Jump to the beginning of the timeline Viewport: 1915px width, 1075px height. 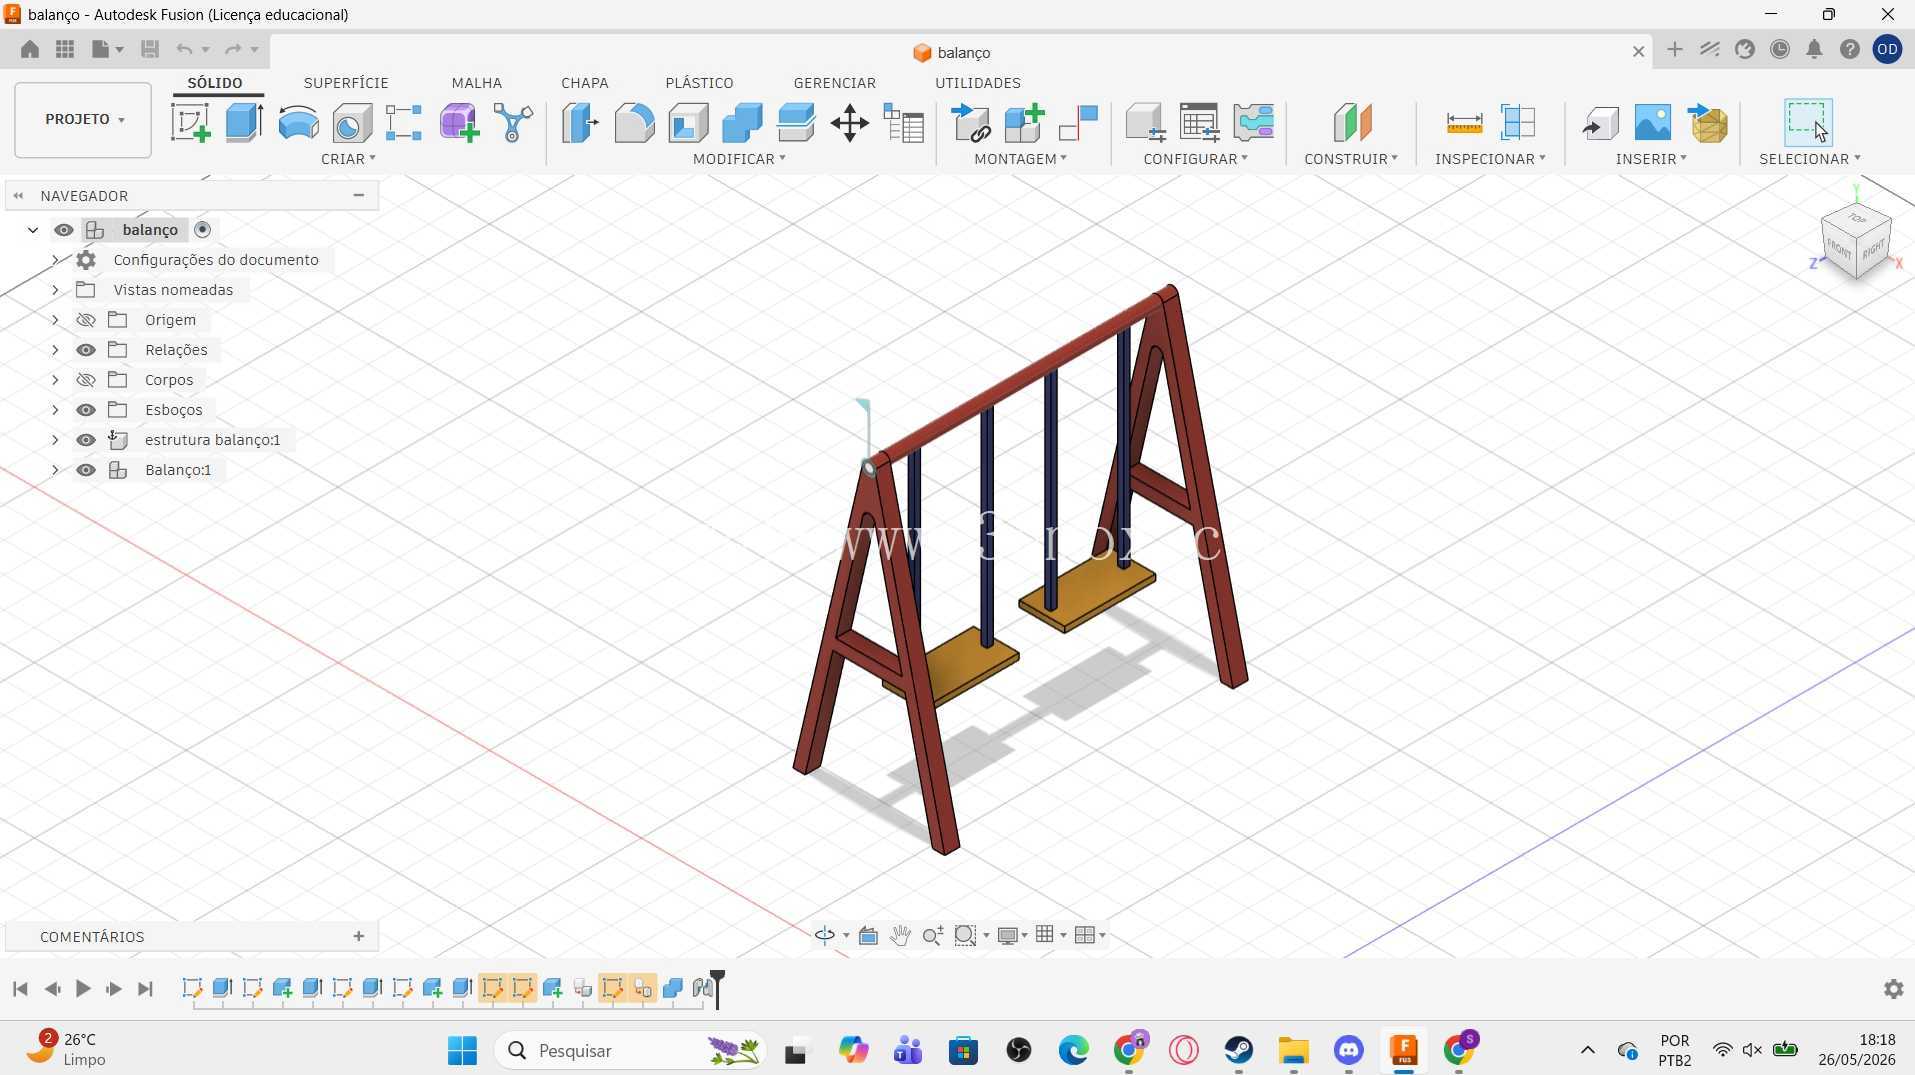(x=20, y=989)
